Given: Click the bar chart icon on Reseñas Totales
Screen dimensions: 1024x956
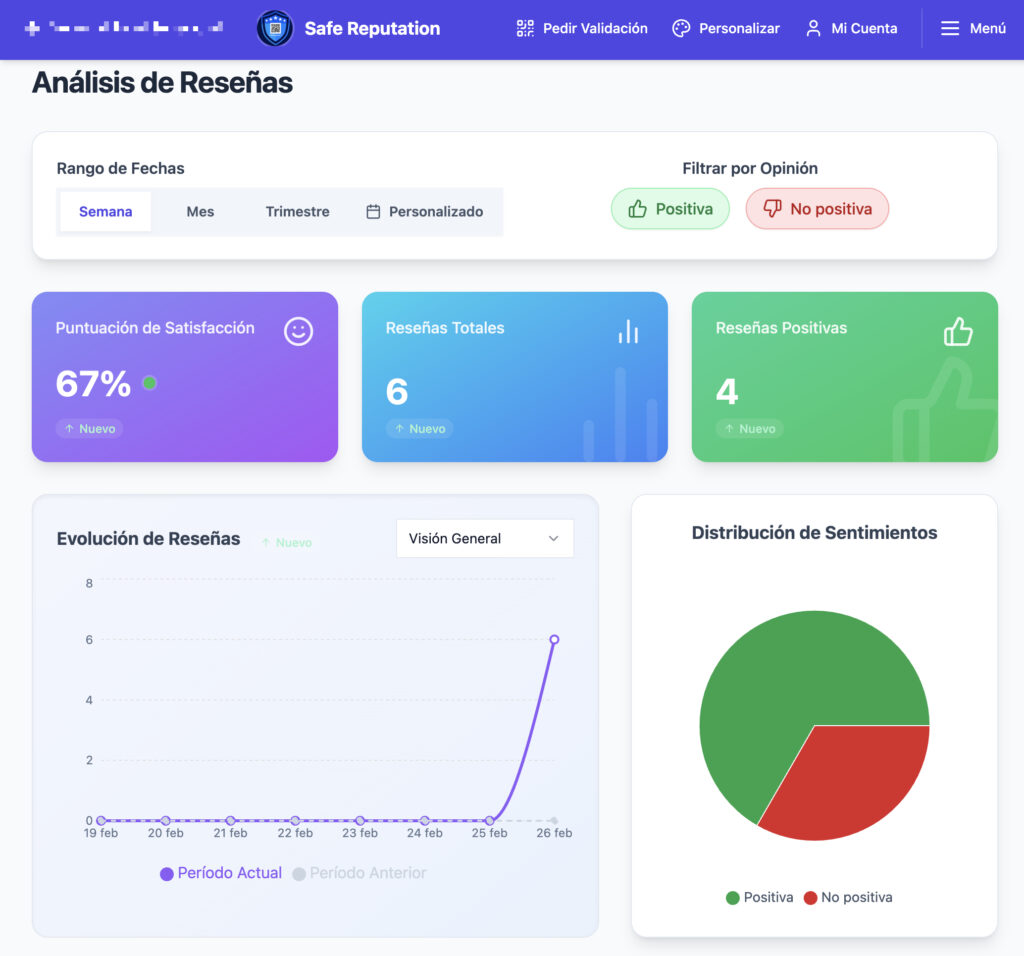Looking at the screenshot, I should coord(628,331).
